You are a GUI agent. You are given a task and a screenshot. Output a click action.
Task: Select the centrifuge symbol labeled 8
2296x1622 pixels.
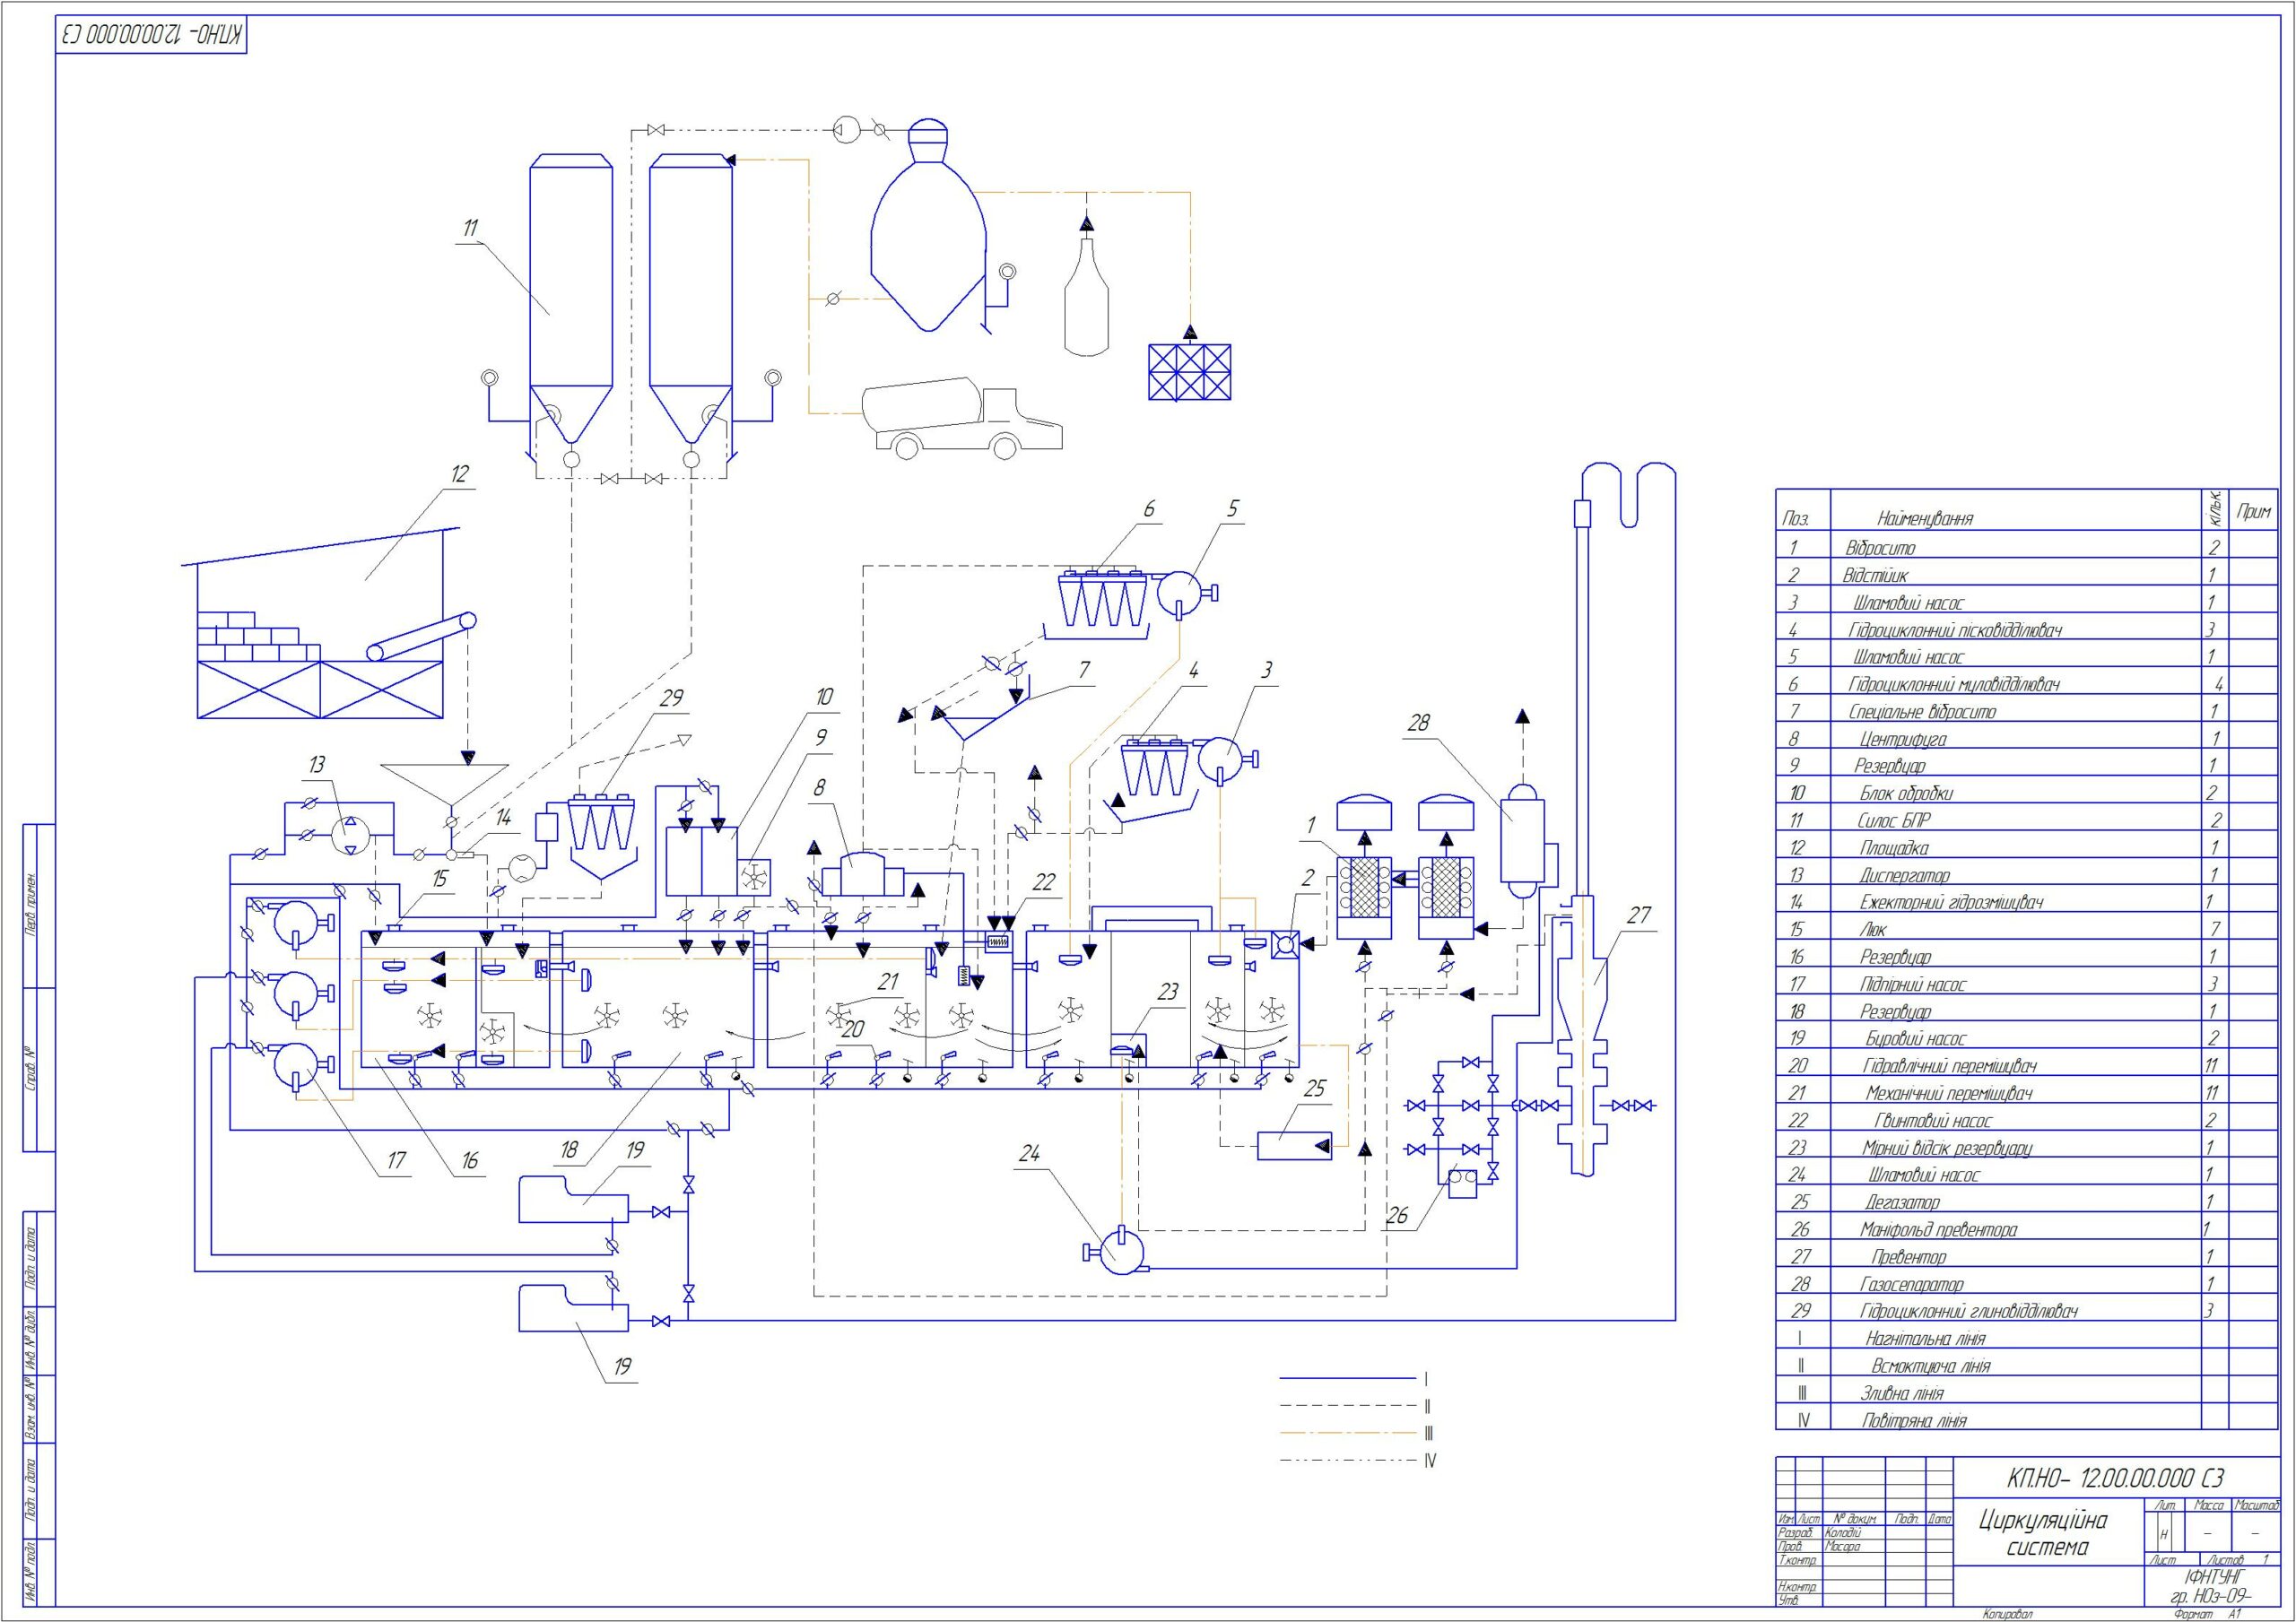tap(861, 874)
